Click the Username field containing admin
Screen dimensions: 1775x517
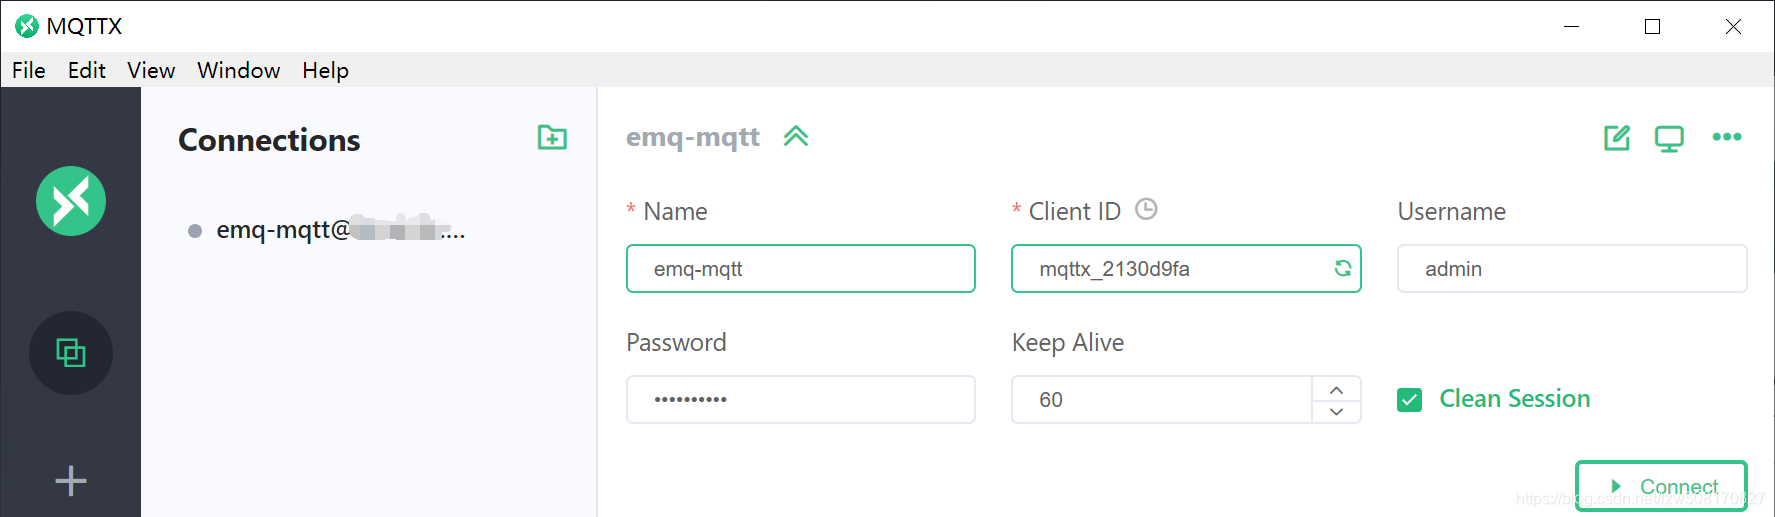pyautogui.click(x=1572, y=268)
